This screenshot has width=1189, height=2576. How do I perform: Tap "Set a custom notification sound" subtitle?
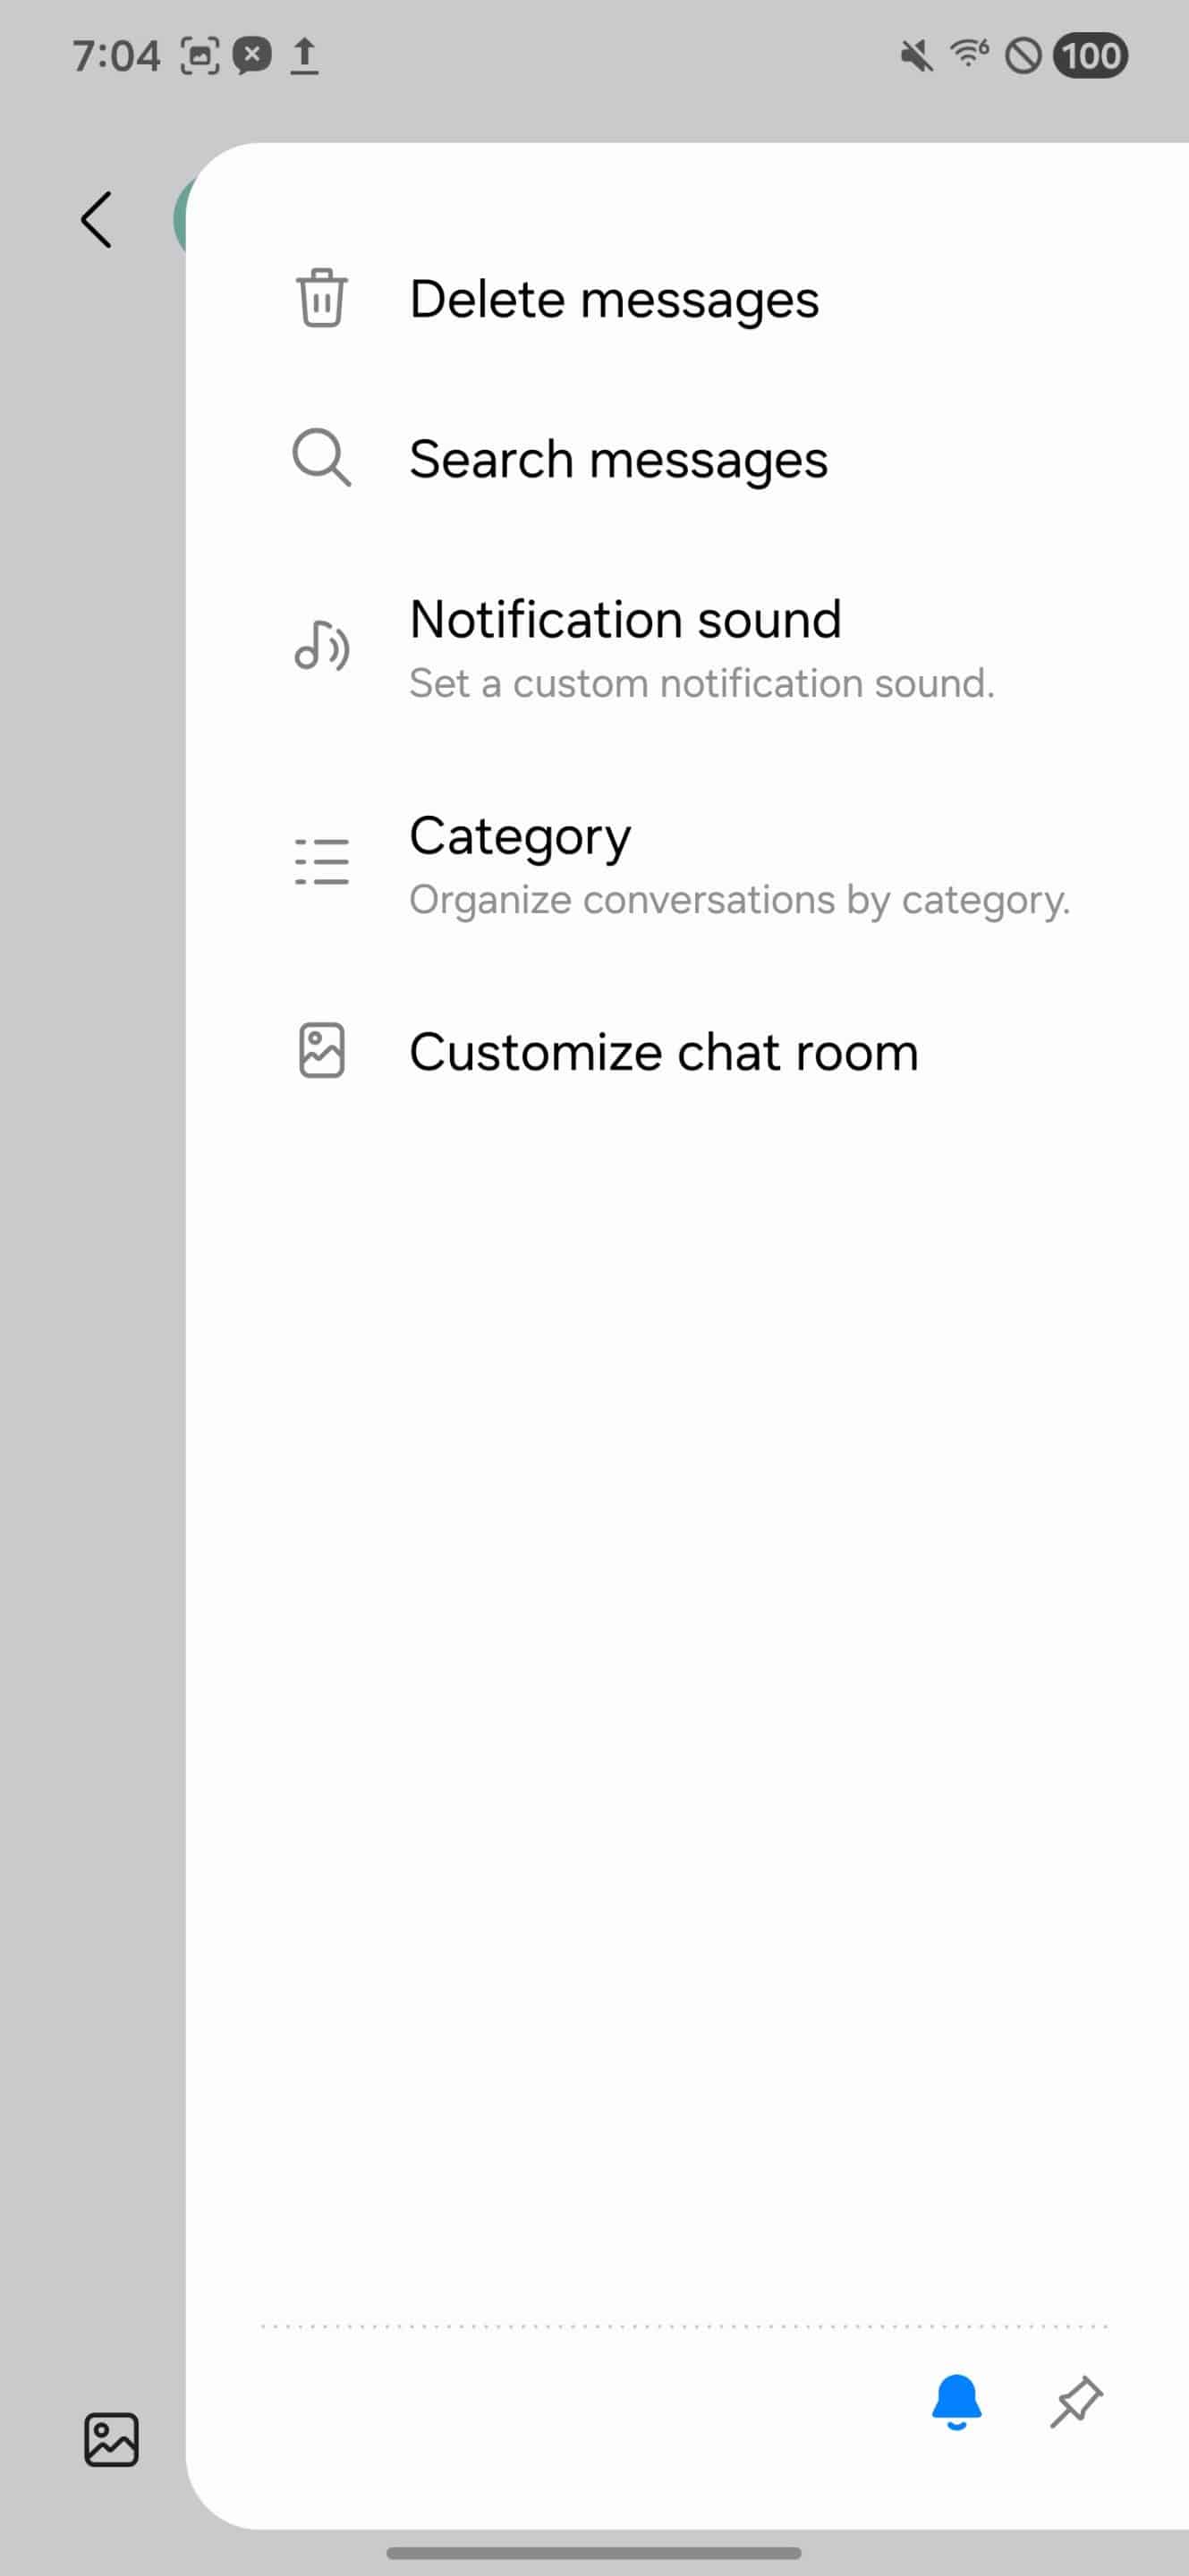(701, 684)
